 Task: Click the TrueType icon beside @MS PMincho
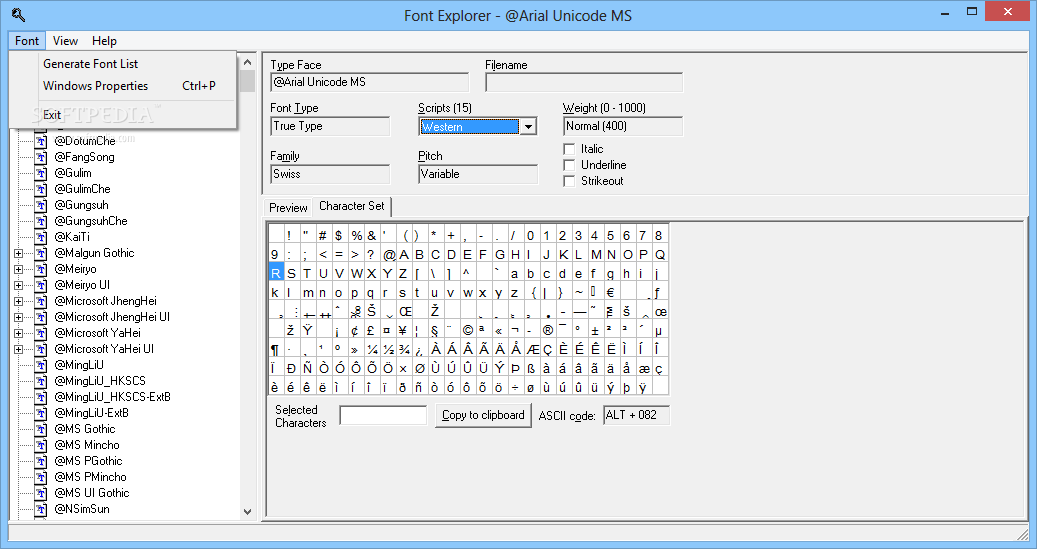(41, 477)
